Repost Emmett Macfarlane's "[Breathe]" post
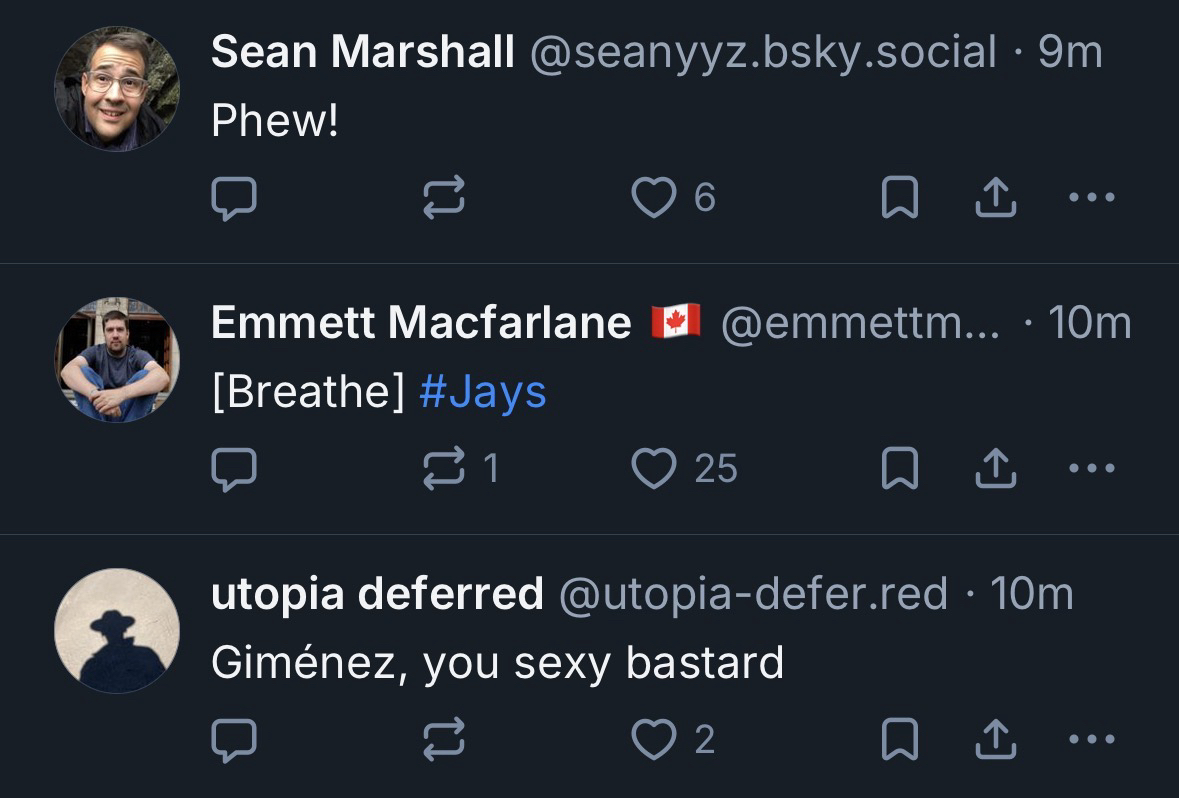The image size is (1179, 798). pos(444,468)
